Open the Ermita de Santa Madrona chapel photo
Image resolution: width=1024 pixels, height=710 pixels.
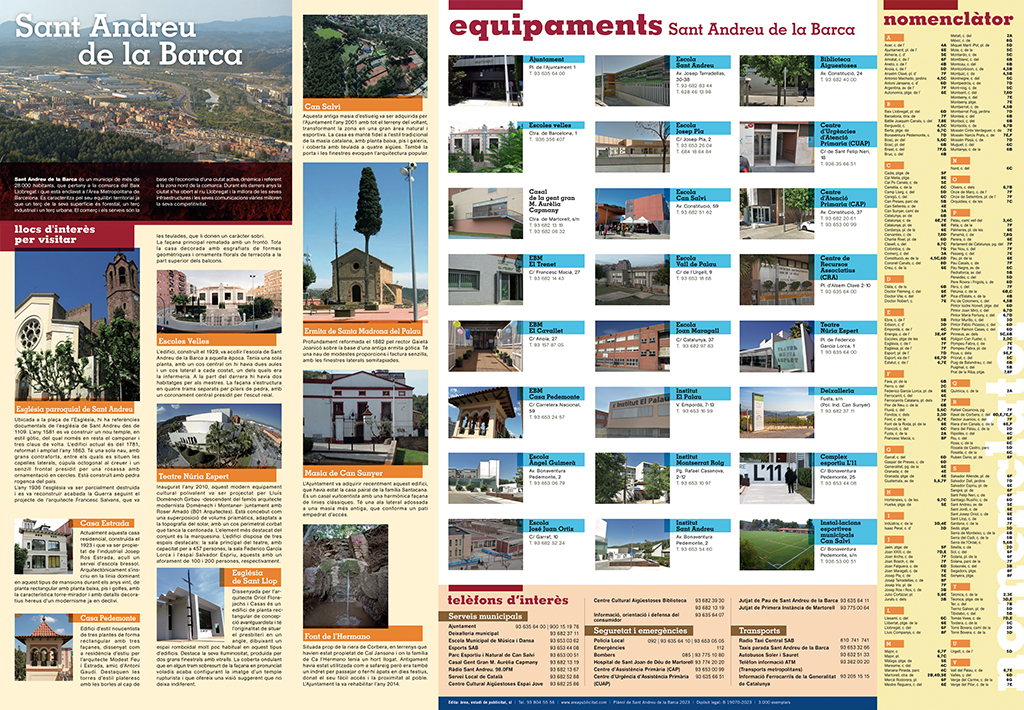point(366,242)
